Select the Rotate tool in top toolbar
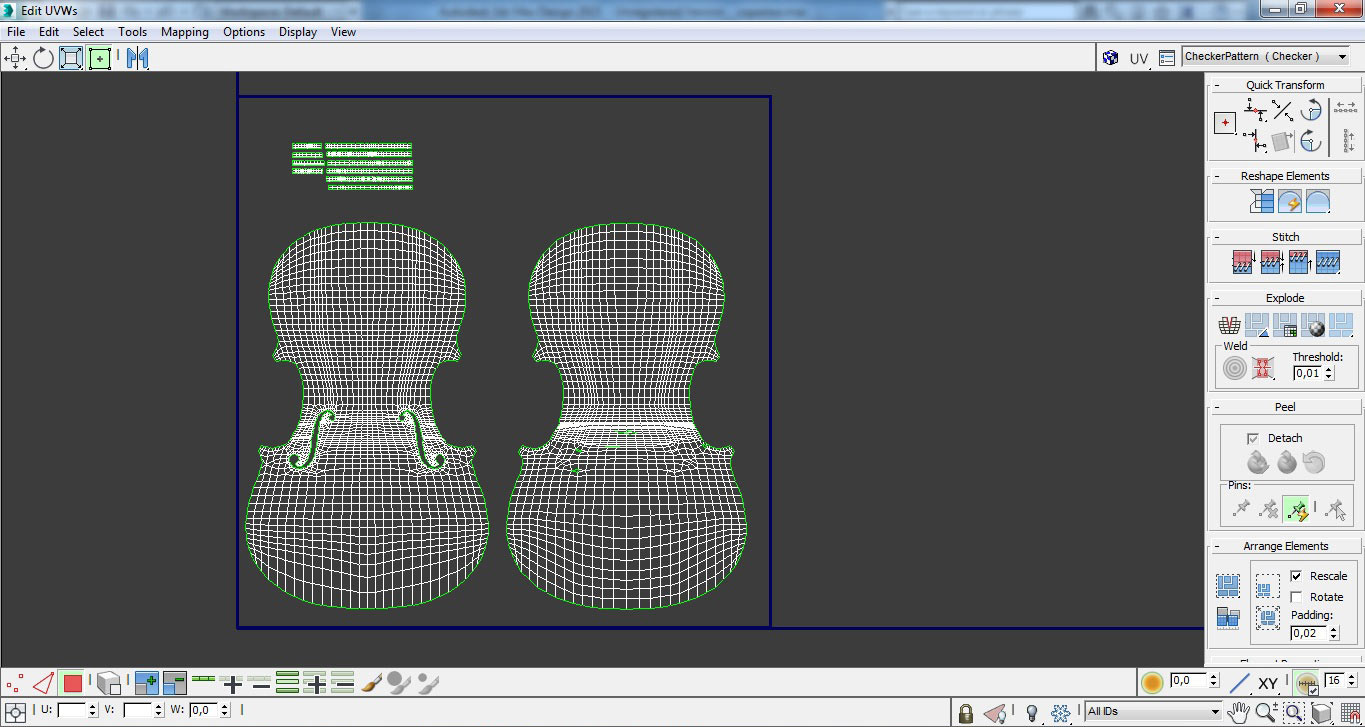Viewport: 1365px width, 727px height. 43,58
